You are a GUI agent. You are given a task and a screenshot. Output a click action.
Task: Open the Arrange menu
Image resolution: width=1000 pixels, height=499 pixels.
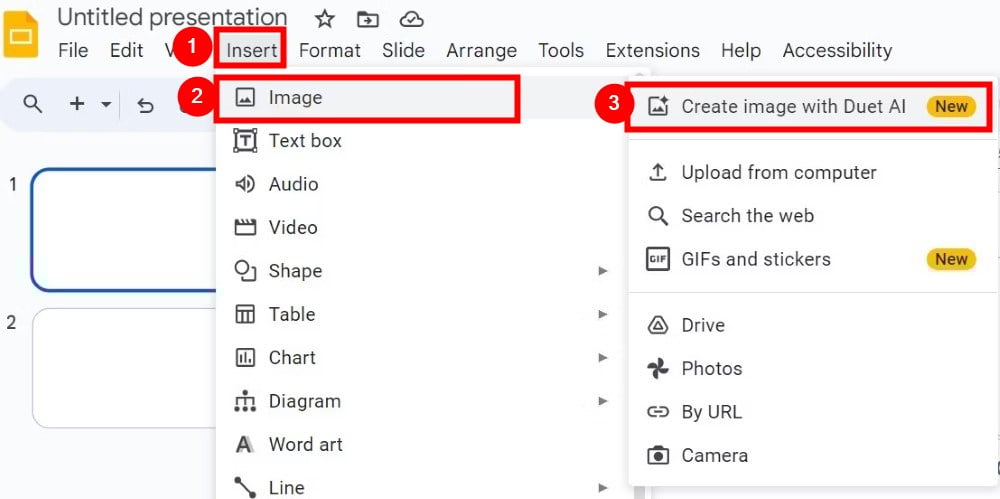[x=482, y=50]
